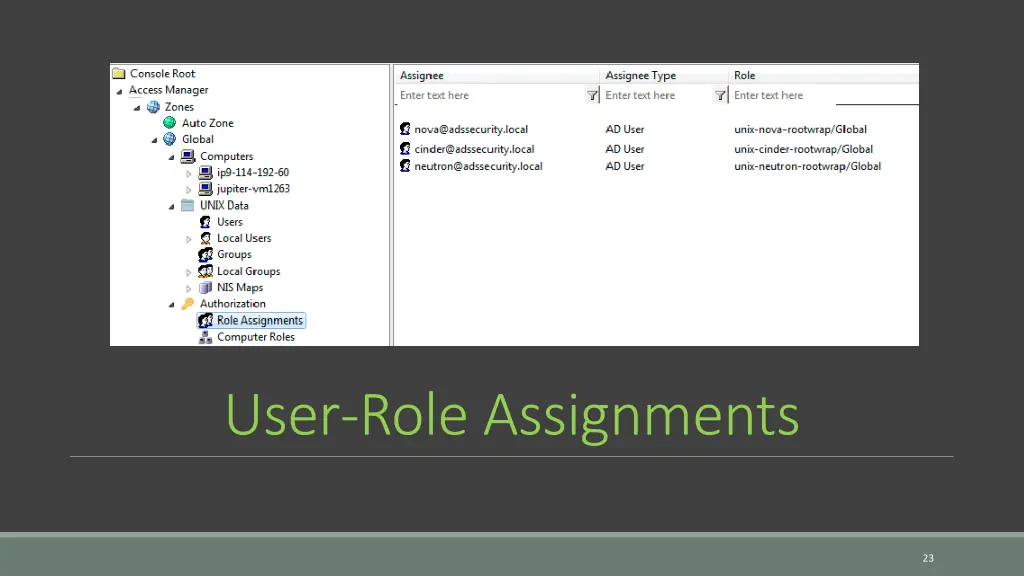The width and height of the screenshot is (1024, 576).
Task: Click AD User type in neutron row
Action: (x=624, y=166)
